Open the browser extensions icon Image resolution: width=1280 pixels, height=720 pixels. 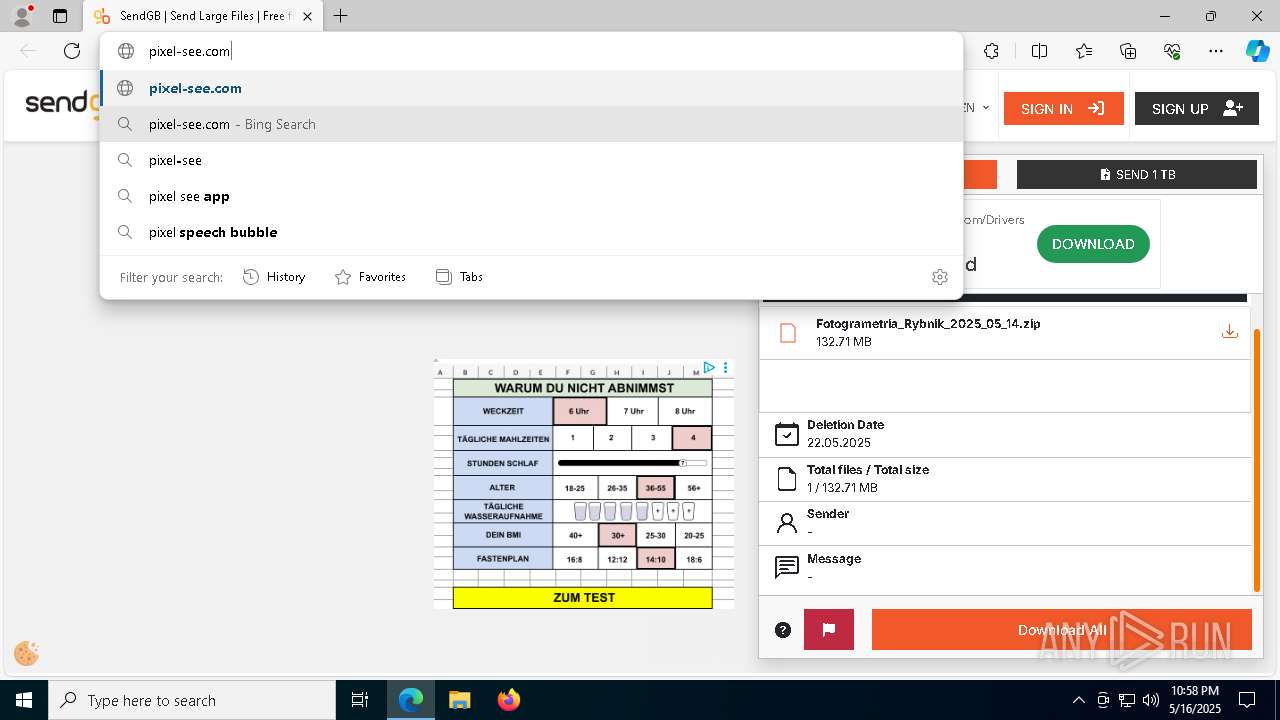991,51
